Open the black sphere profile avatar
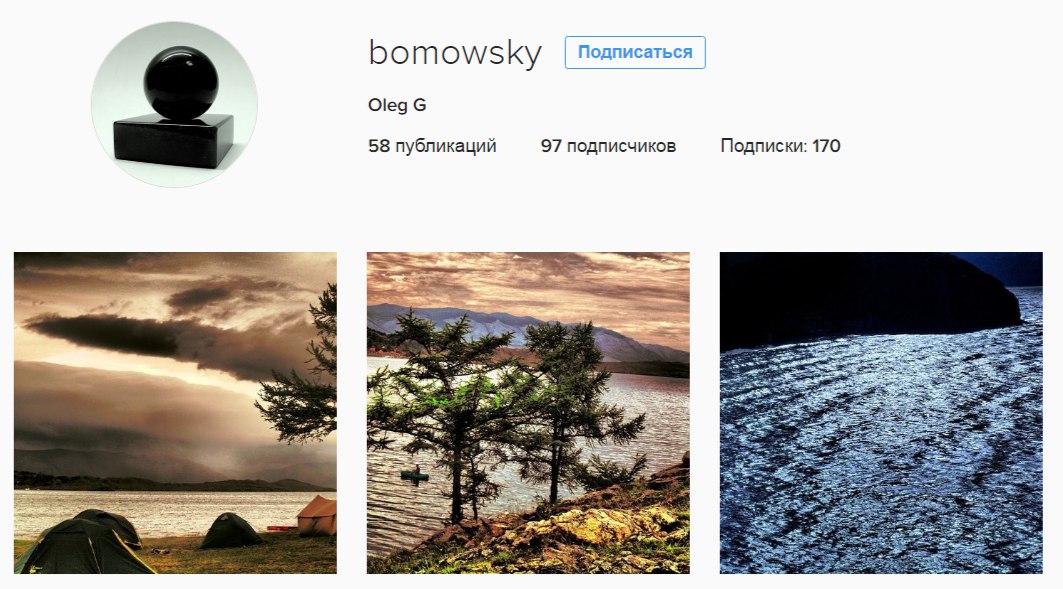Viewport: 1063px width, 589px height. pyautogui.click(x=174, y=104)
